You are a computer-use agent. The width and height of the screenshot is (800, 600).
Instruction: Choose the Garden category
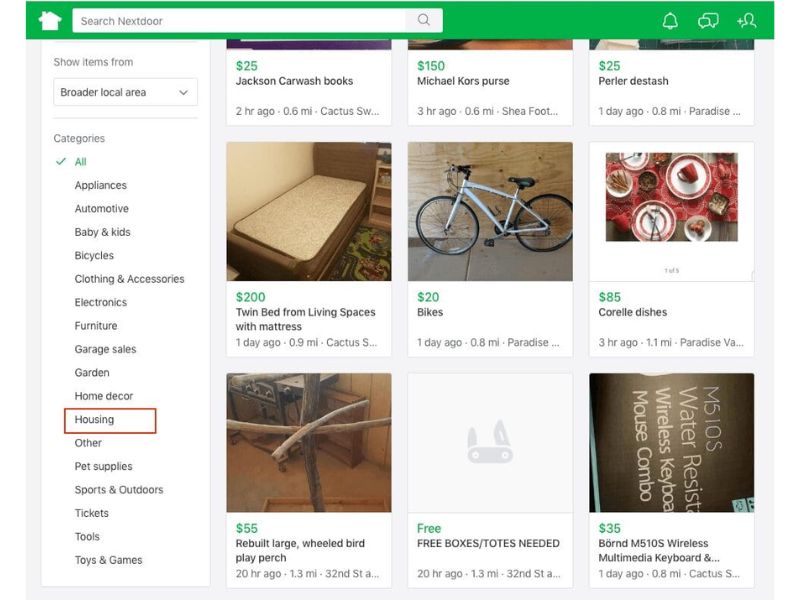coord(92,373)
